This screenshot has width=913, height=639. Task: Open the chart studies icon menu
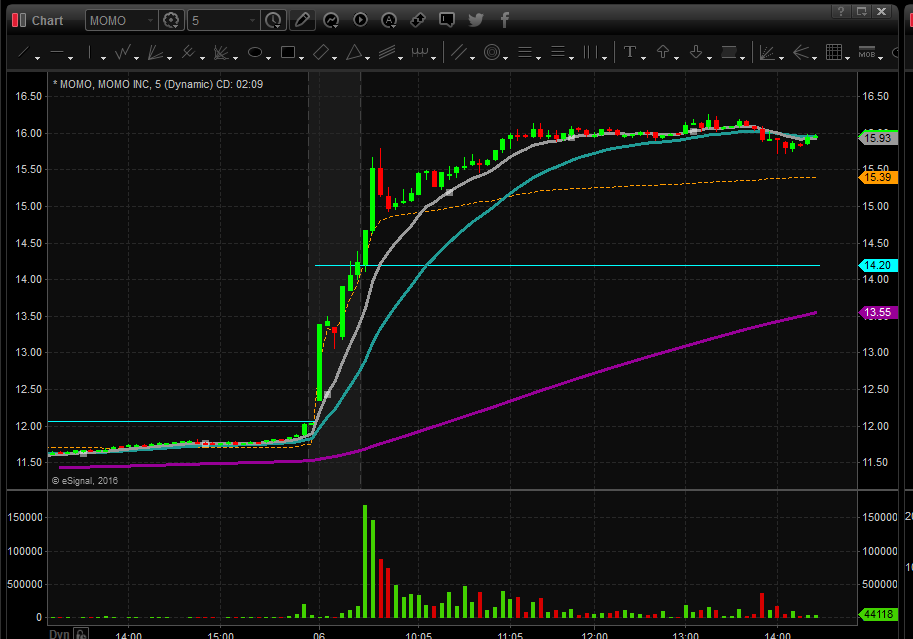pos(331,20)
